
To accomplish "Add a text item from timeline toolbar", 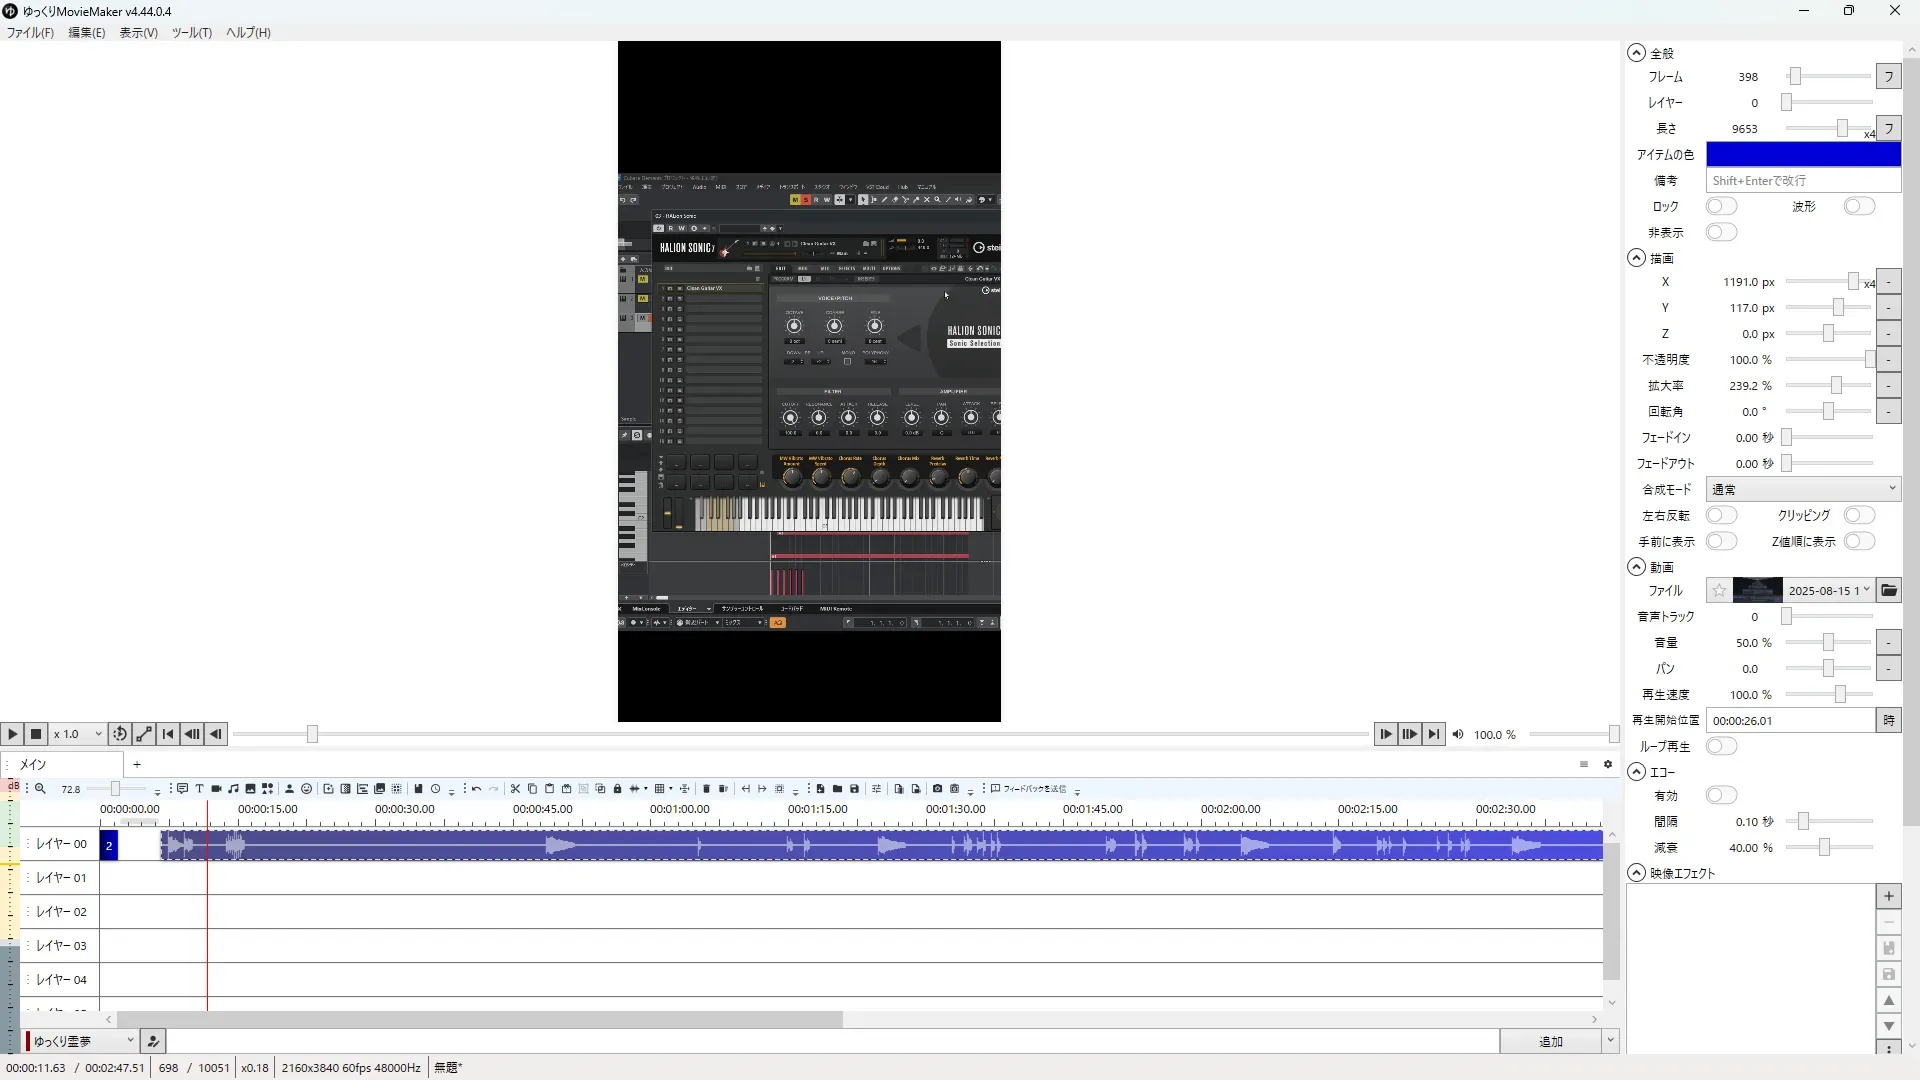I will 199,789.
